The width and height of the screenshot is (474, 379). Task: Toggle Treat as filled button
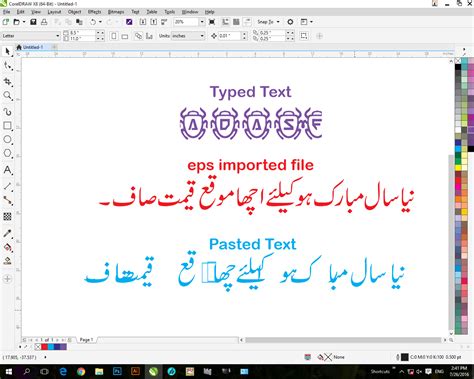point(304,36)
